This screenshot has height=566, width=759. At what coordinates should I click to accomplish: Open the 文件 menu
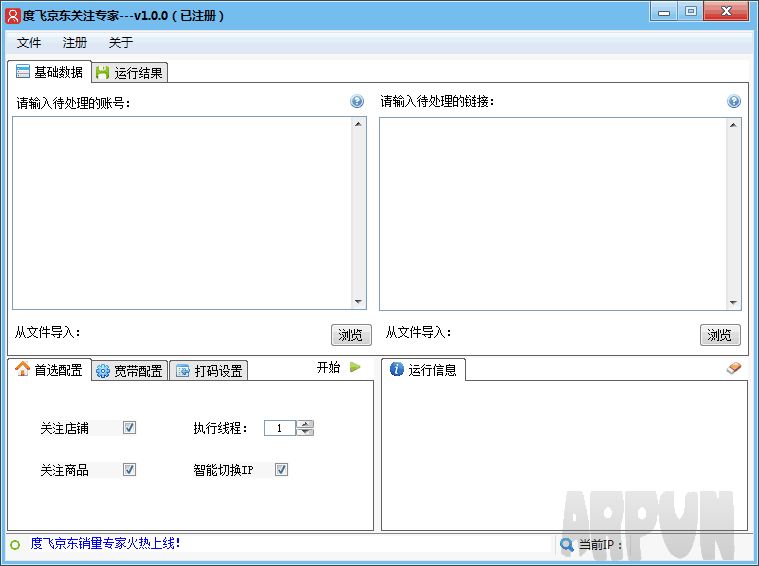[x=29, y=43]
